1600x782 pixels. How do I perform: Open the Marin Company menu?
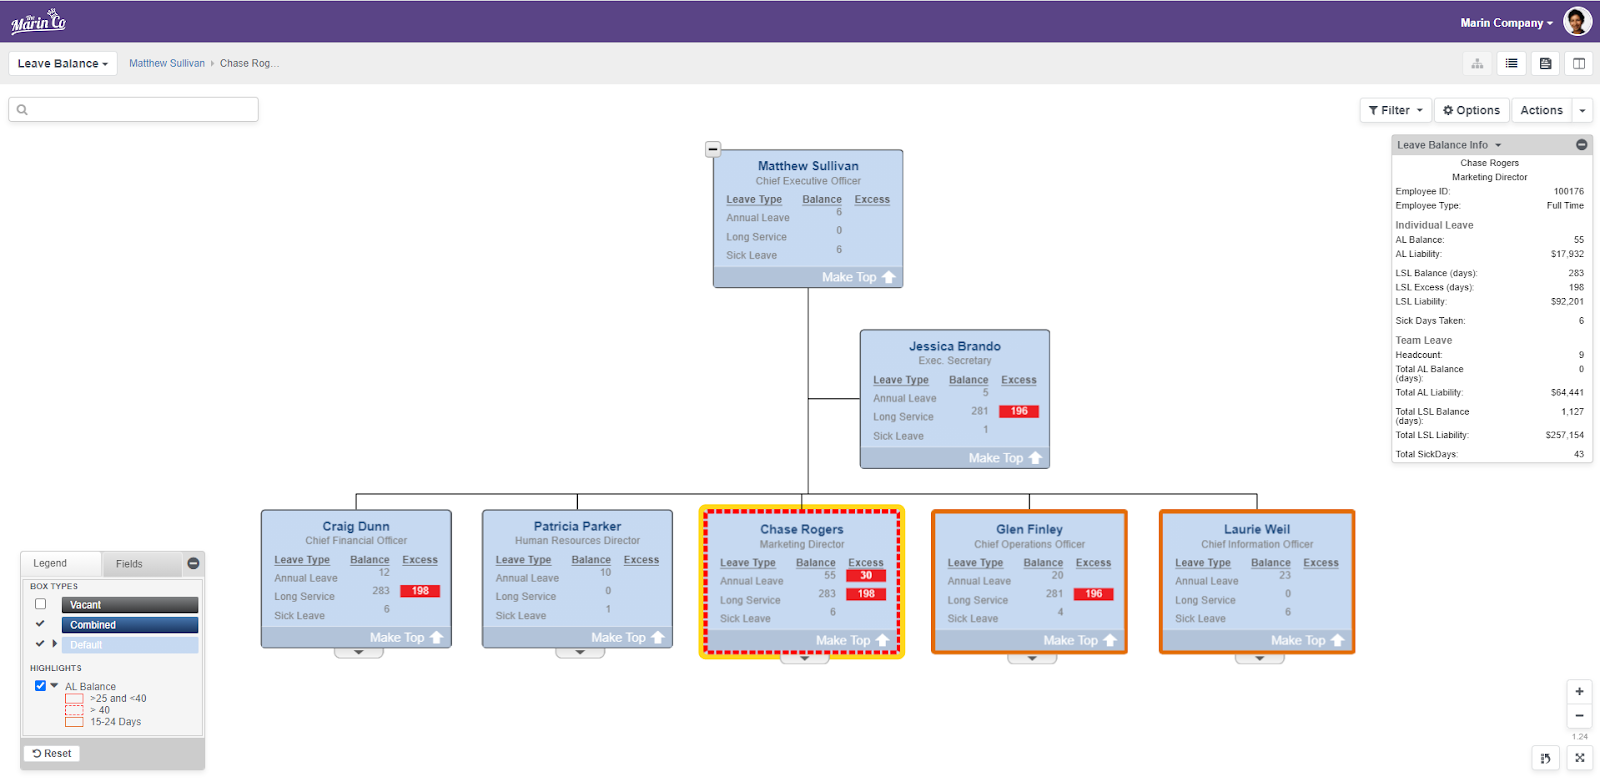[1506, 23]
